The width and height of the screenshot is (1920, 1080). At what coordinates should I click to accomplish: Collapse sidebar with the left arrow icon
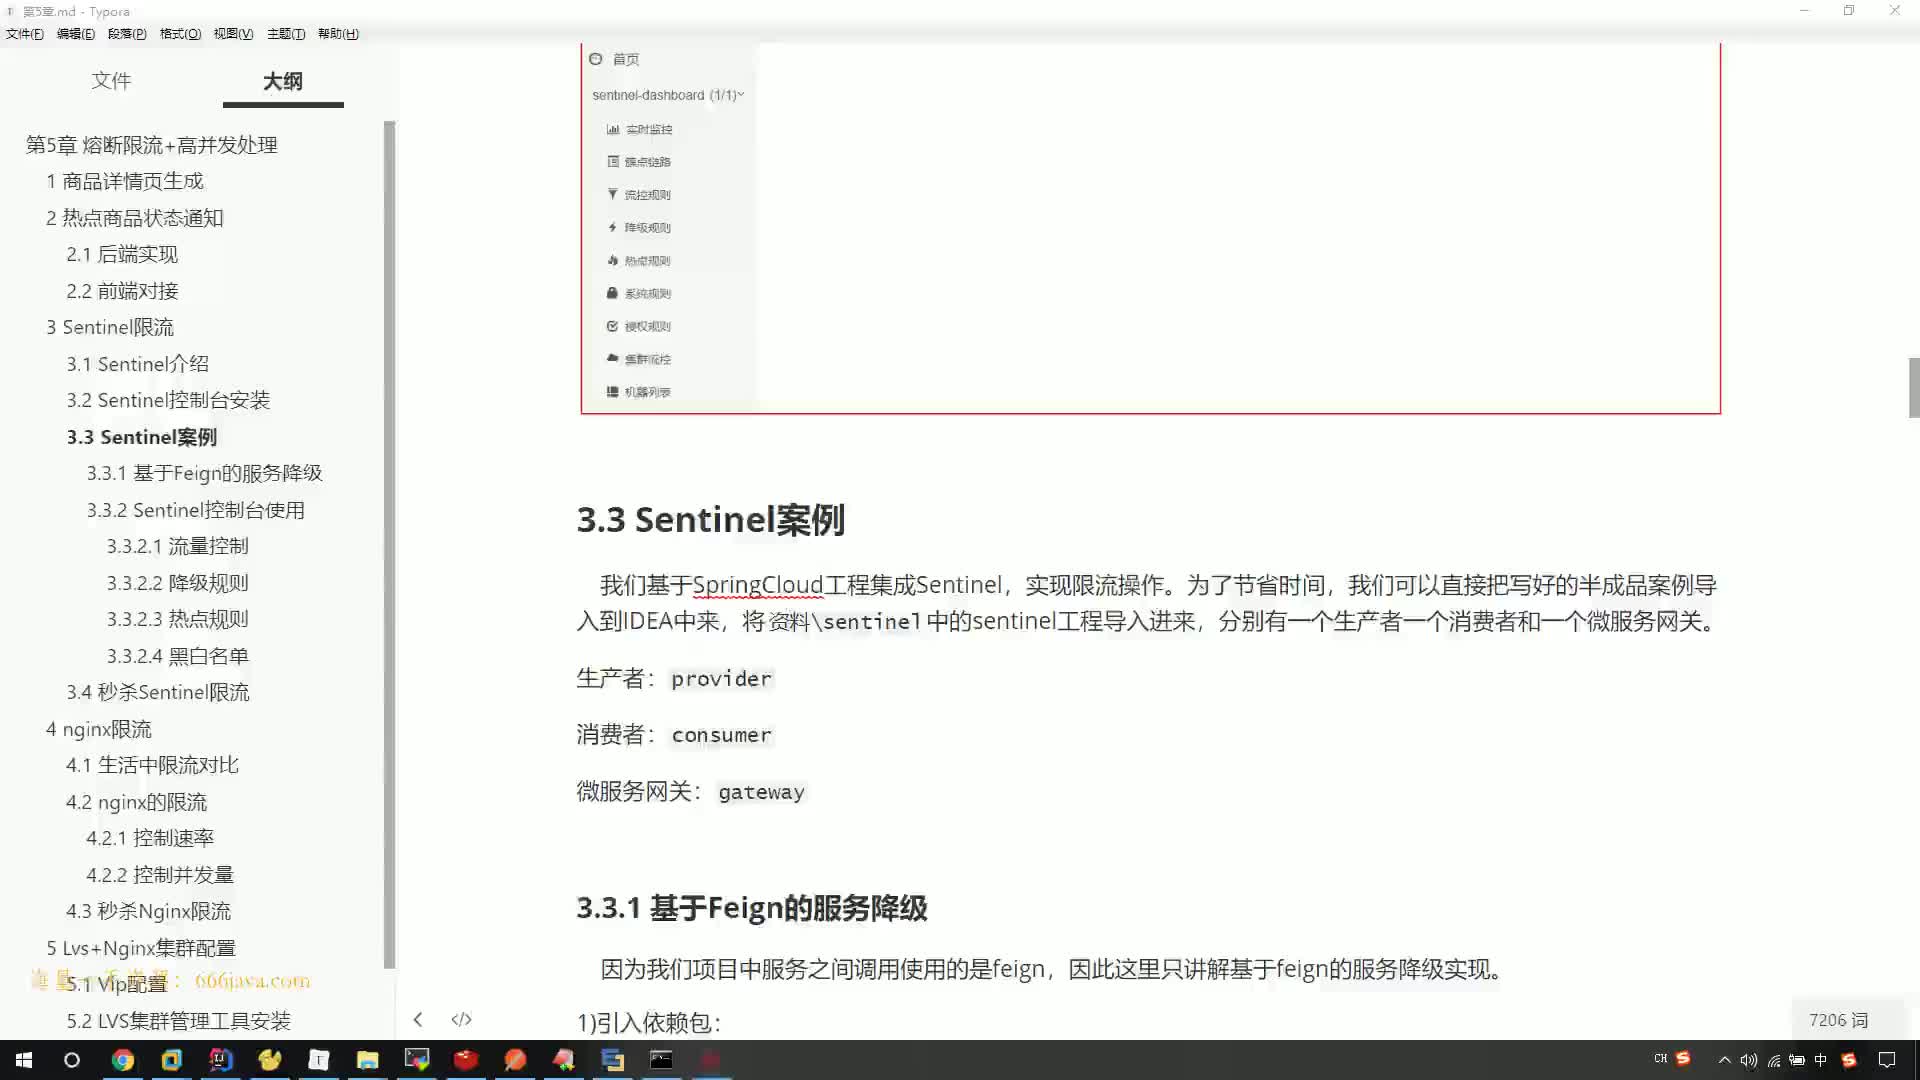pos(418,1020)
